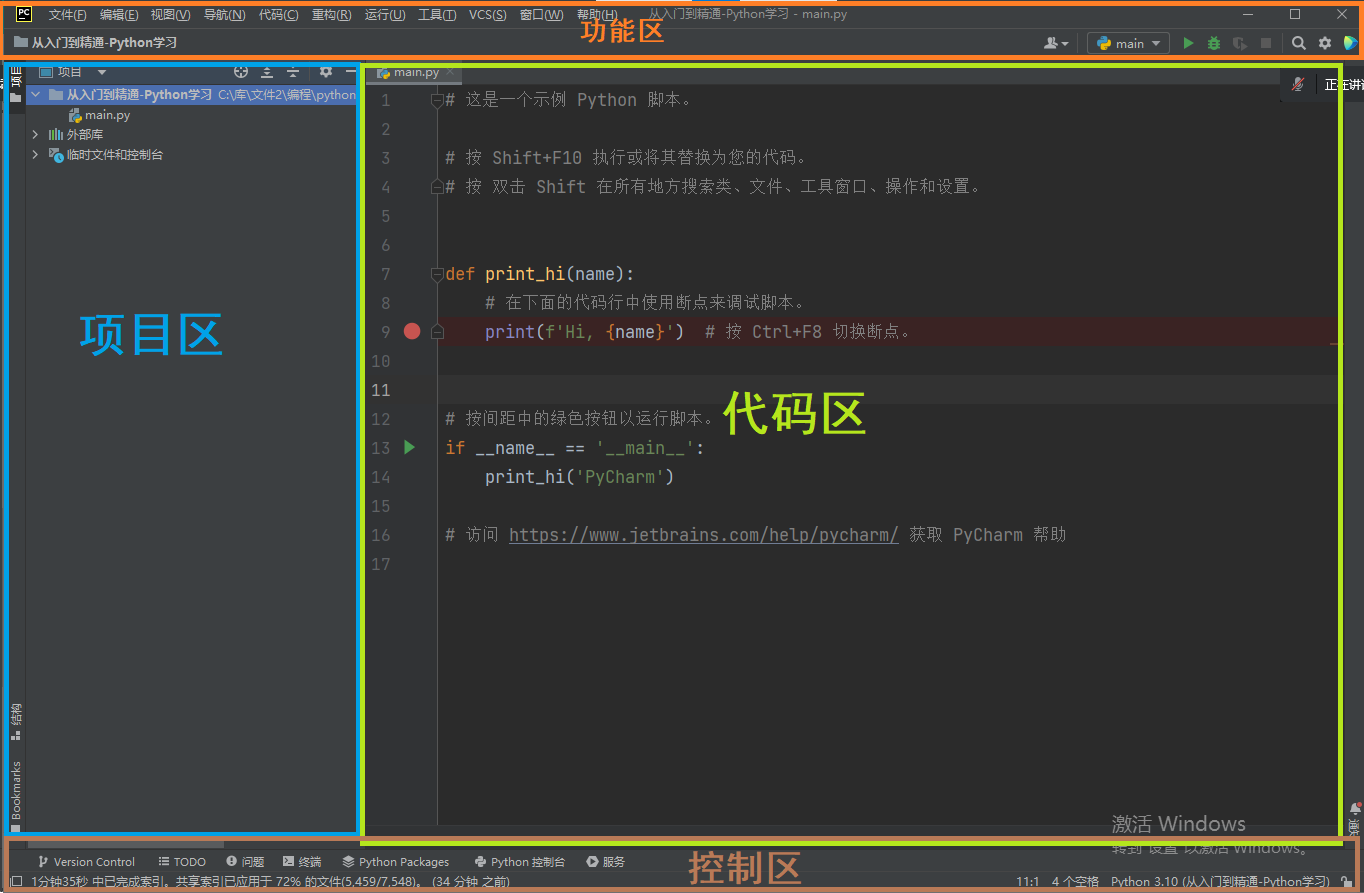1364x893 pixels.
Task: Open the 终端 terminal tool window
Action: (302, 861)
